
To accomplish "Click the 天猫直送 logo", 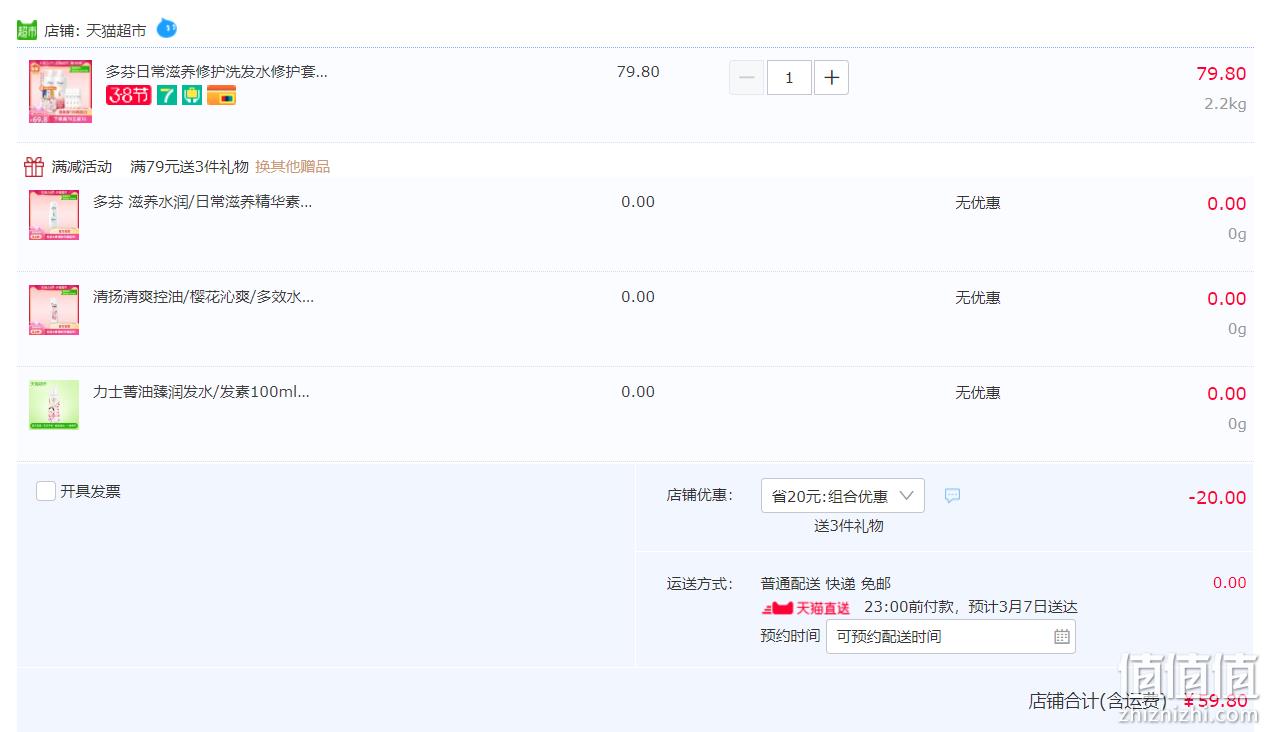I will 806,607.
